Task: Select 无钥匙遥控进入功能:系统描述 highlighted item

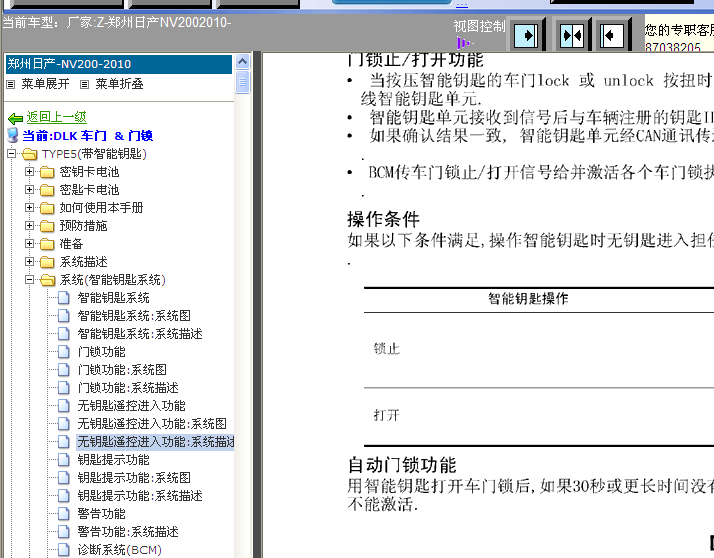Action: 155,442
